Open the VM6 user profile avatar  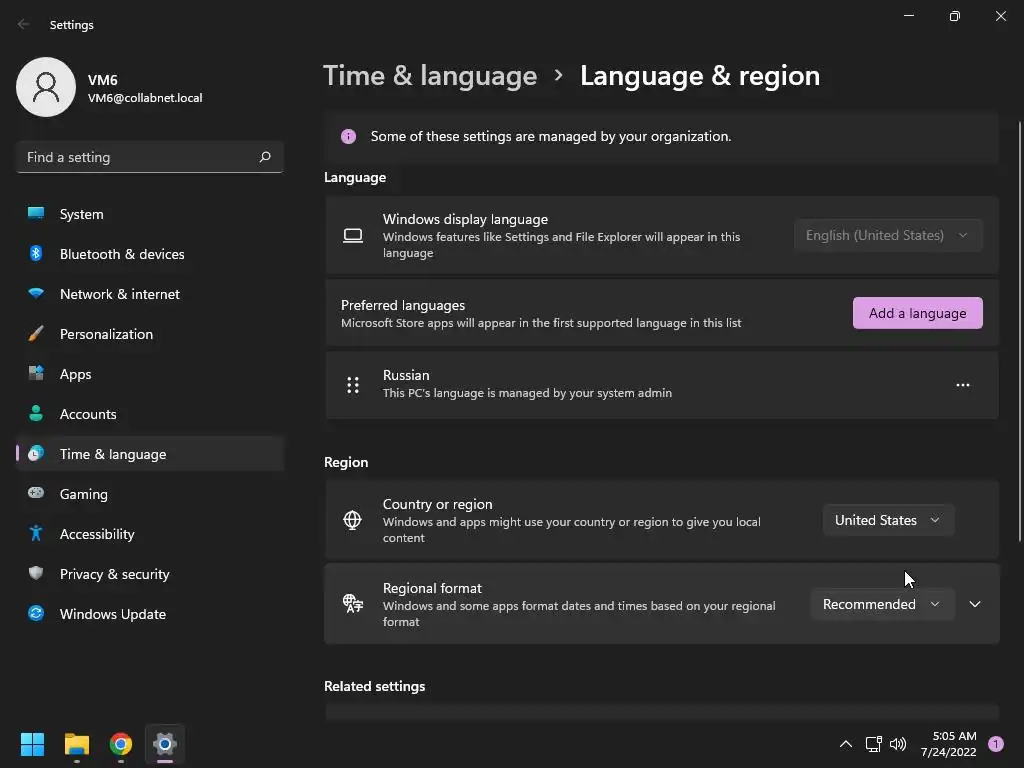(x=46, y=87)
